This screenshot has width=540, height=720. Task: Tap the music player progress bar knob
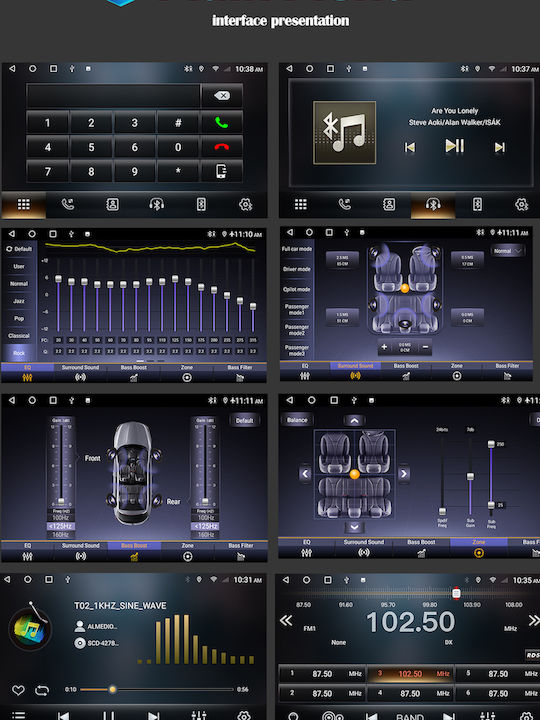click(x=112, y=689)
